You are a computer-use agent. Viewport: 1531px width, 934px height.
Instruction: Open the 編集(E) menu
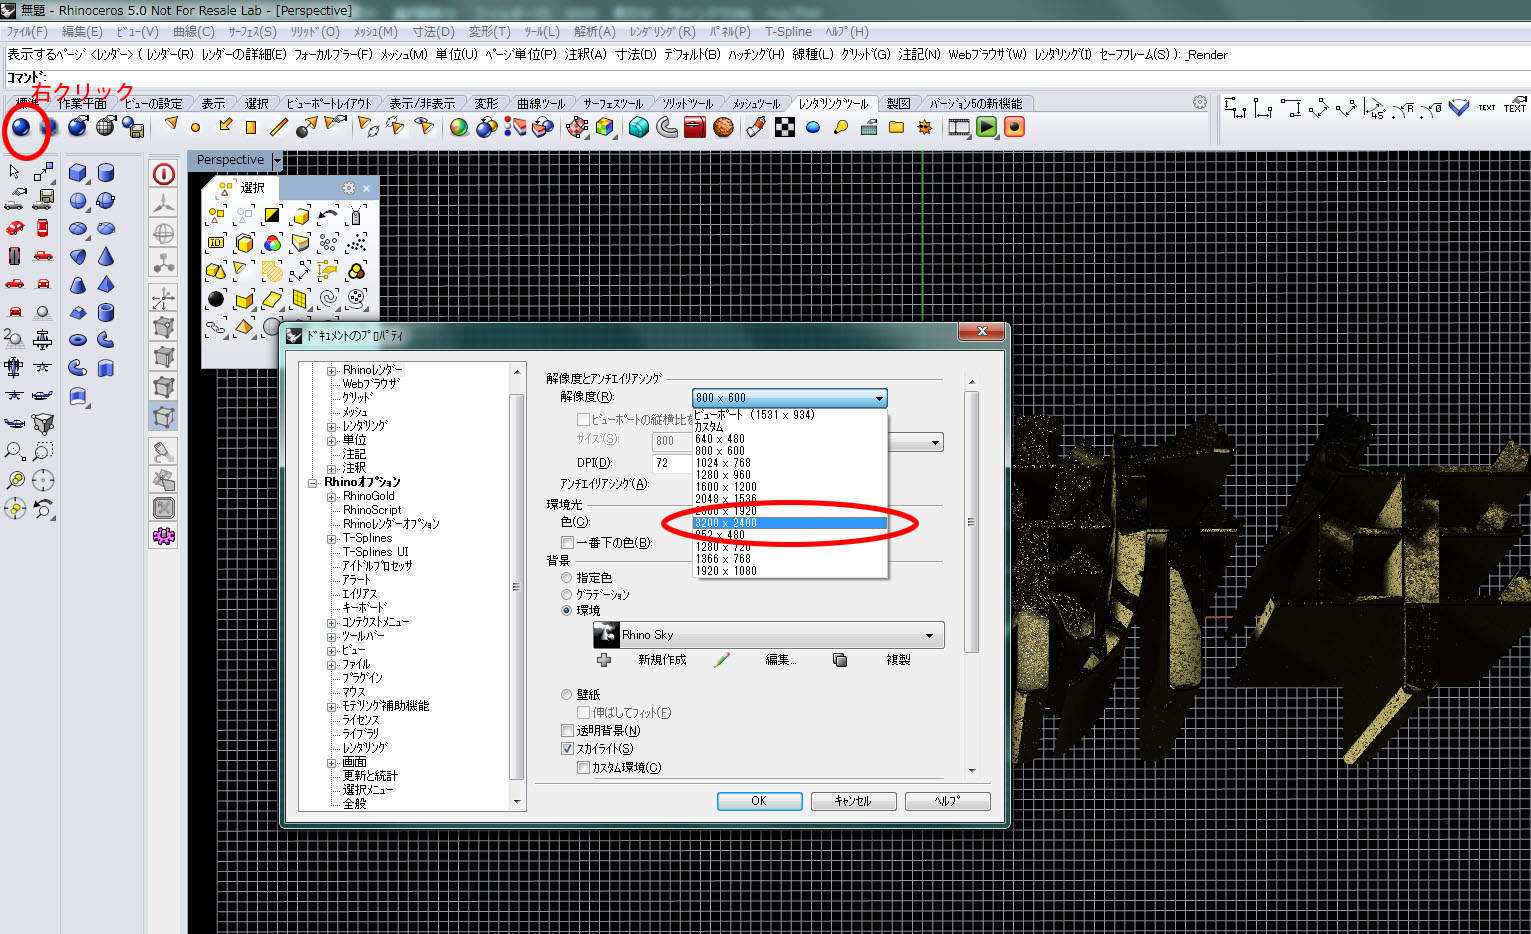tap(82, 32)
